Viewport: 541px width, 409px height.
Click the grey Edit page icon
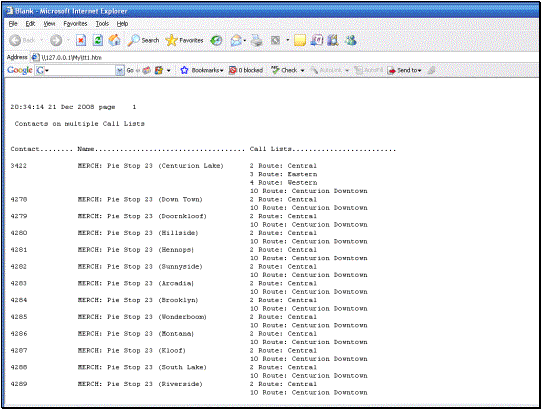(x=275, y=40)
